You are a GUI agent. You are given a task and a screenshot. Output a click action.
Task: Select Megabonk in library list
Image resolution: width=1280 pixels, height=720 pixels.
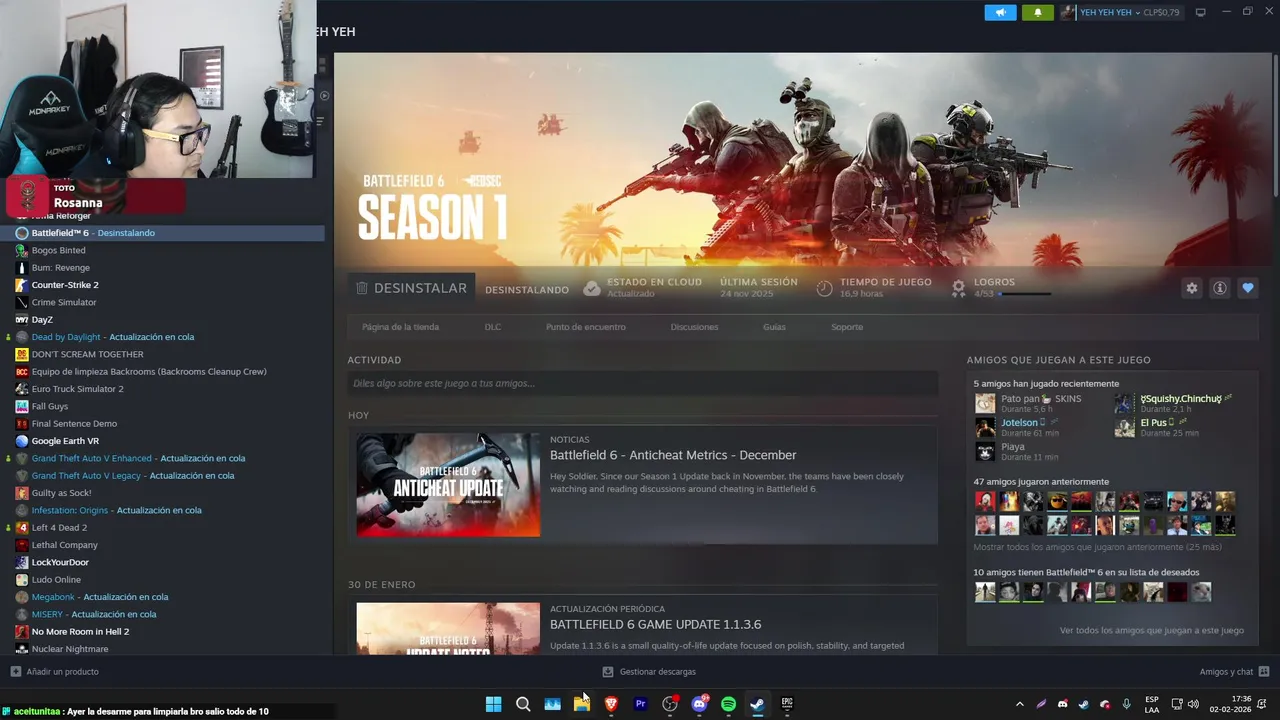[162, 597]
